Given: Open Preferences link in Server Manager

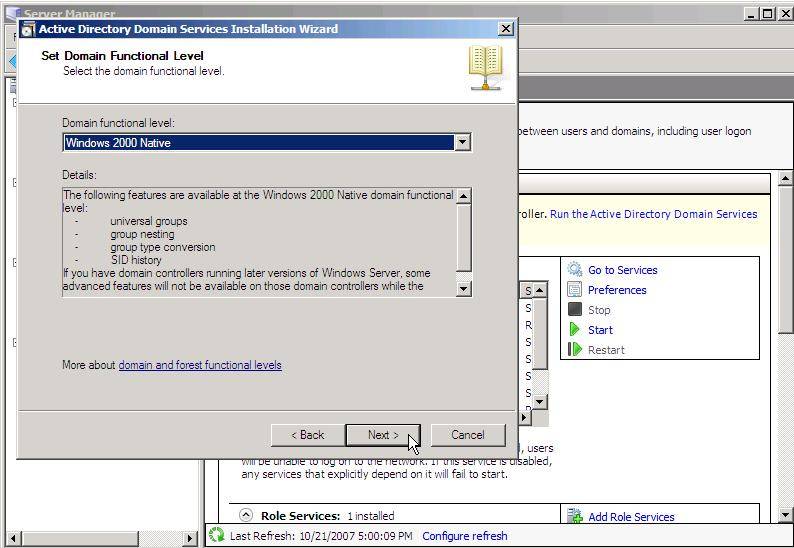Looking at the screenshot, I should (617, 290).
